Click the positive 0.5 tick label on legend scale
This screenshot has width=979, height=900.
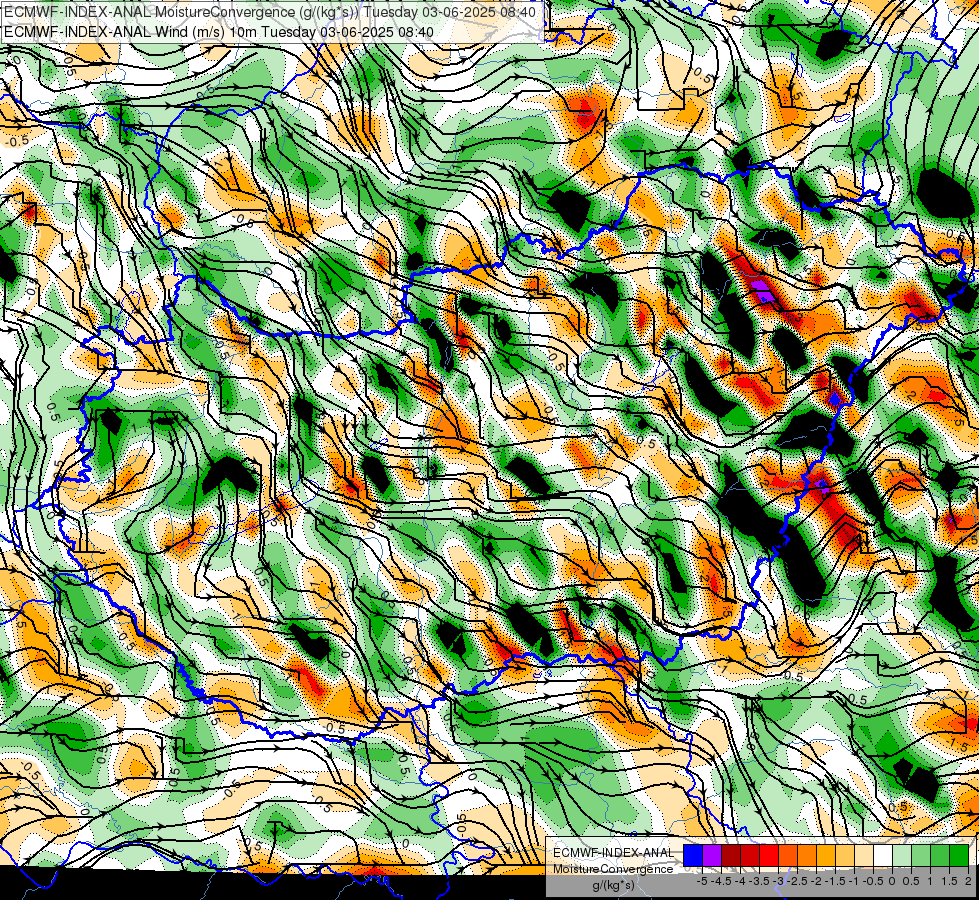[x=911, y=881]
